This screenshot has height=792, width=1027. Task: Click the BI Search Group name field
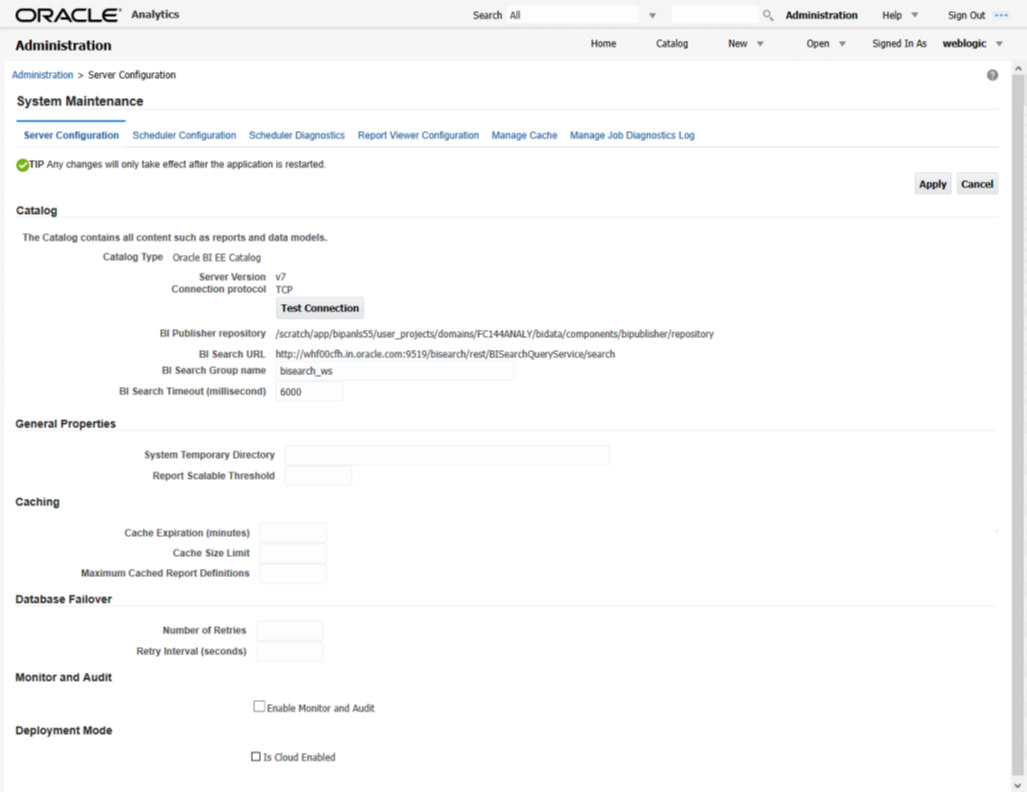pyautogui.click(x=395, y=371)
